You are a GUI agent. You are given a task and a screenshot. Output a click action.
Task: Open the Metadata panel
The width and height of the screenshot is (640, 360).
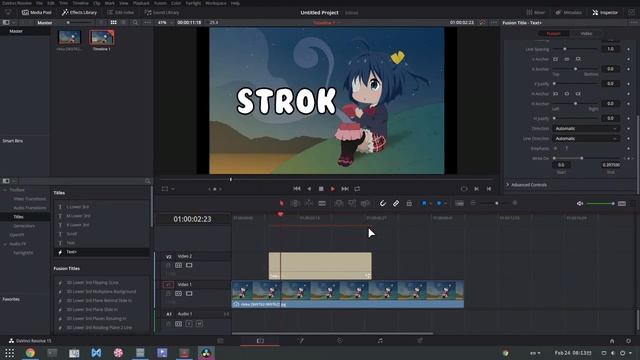click(x=568, y=13)
